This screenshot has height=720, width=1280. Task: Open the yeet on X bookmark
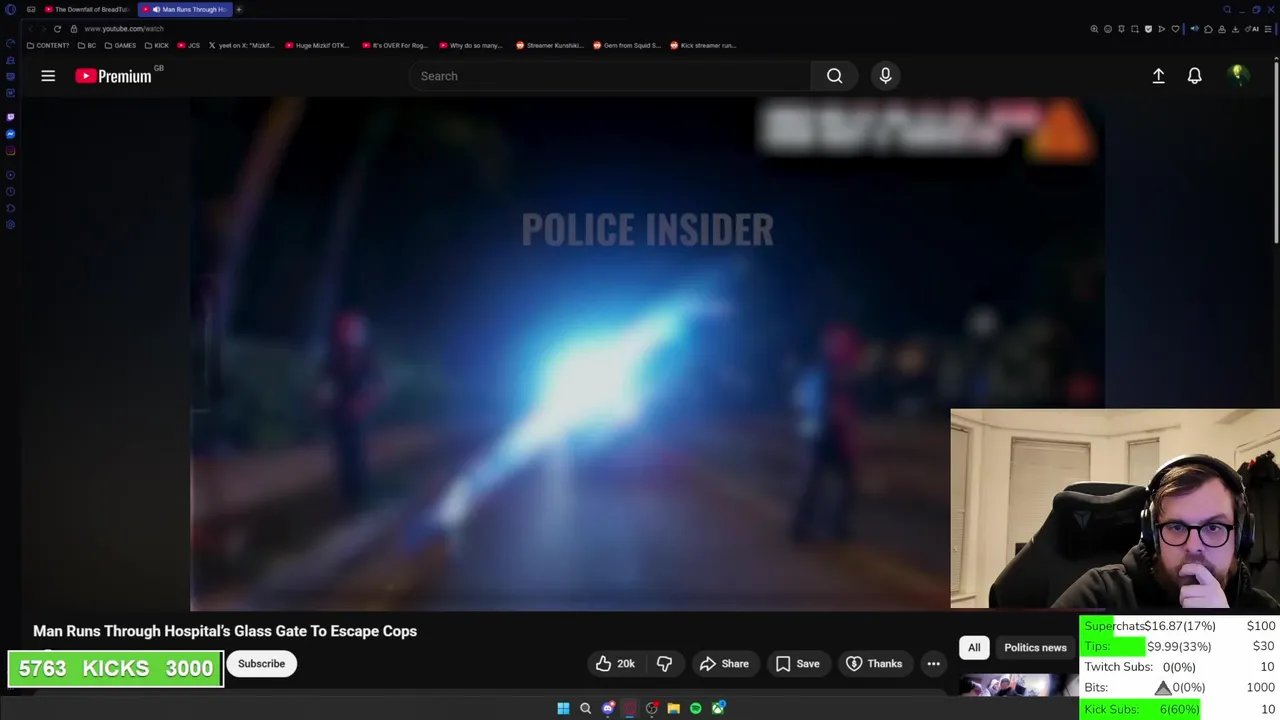[x=242, y=45]
